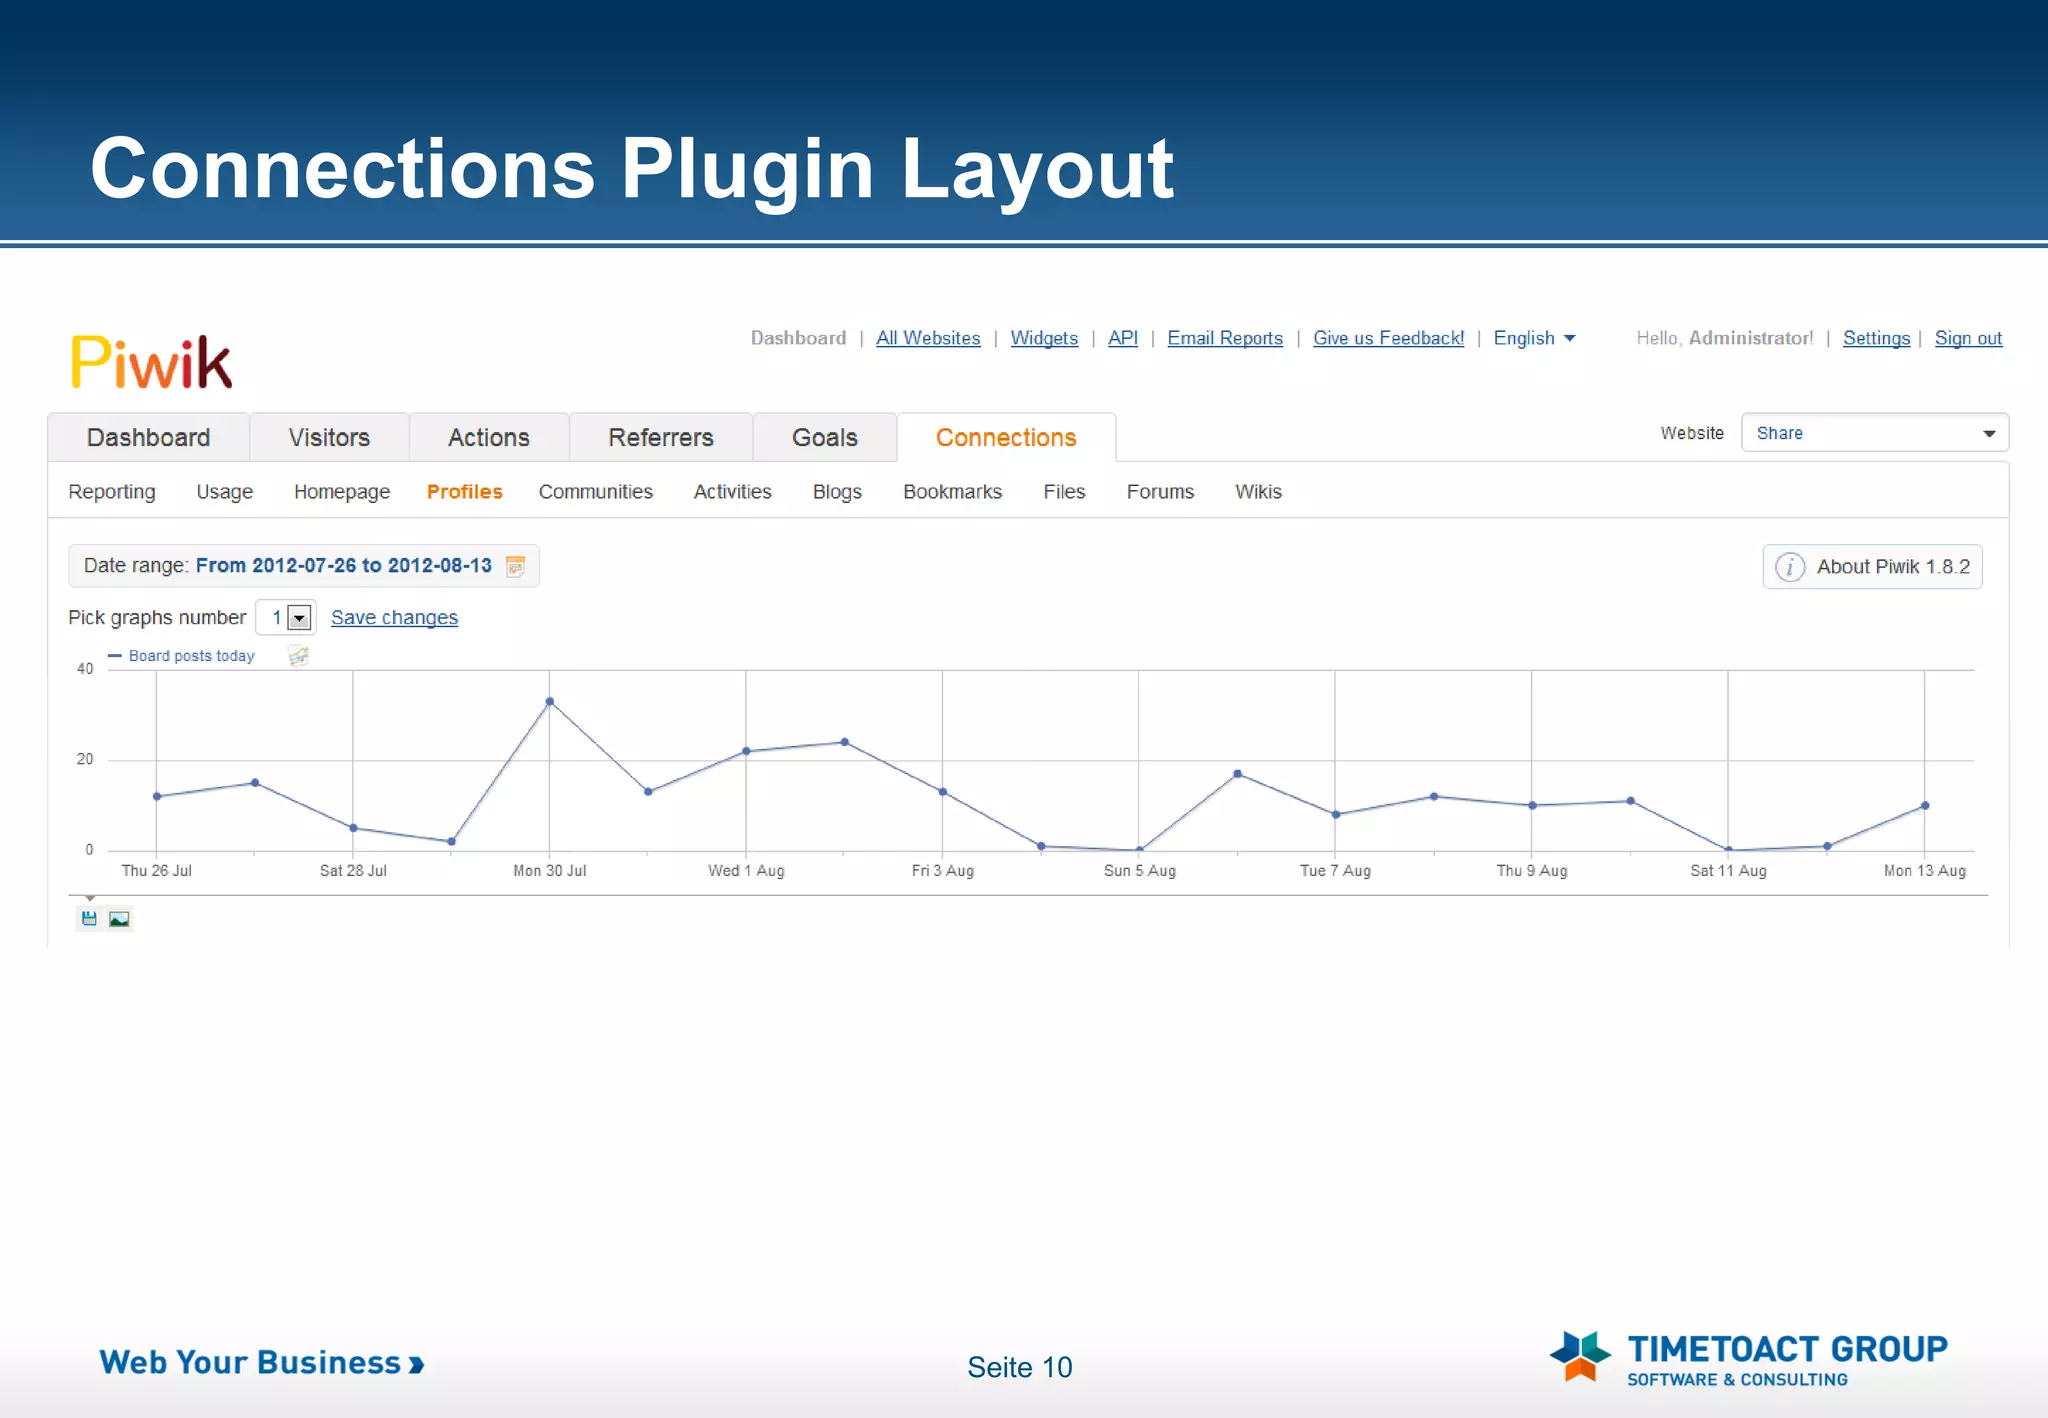Click the Seite 10 page number
Screen dimensions: 2048x1418
coord(1019,1367)
